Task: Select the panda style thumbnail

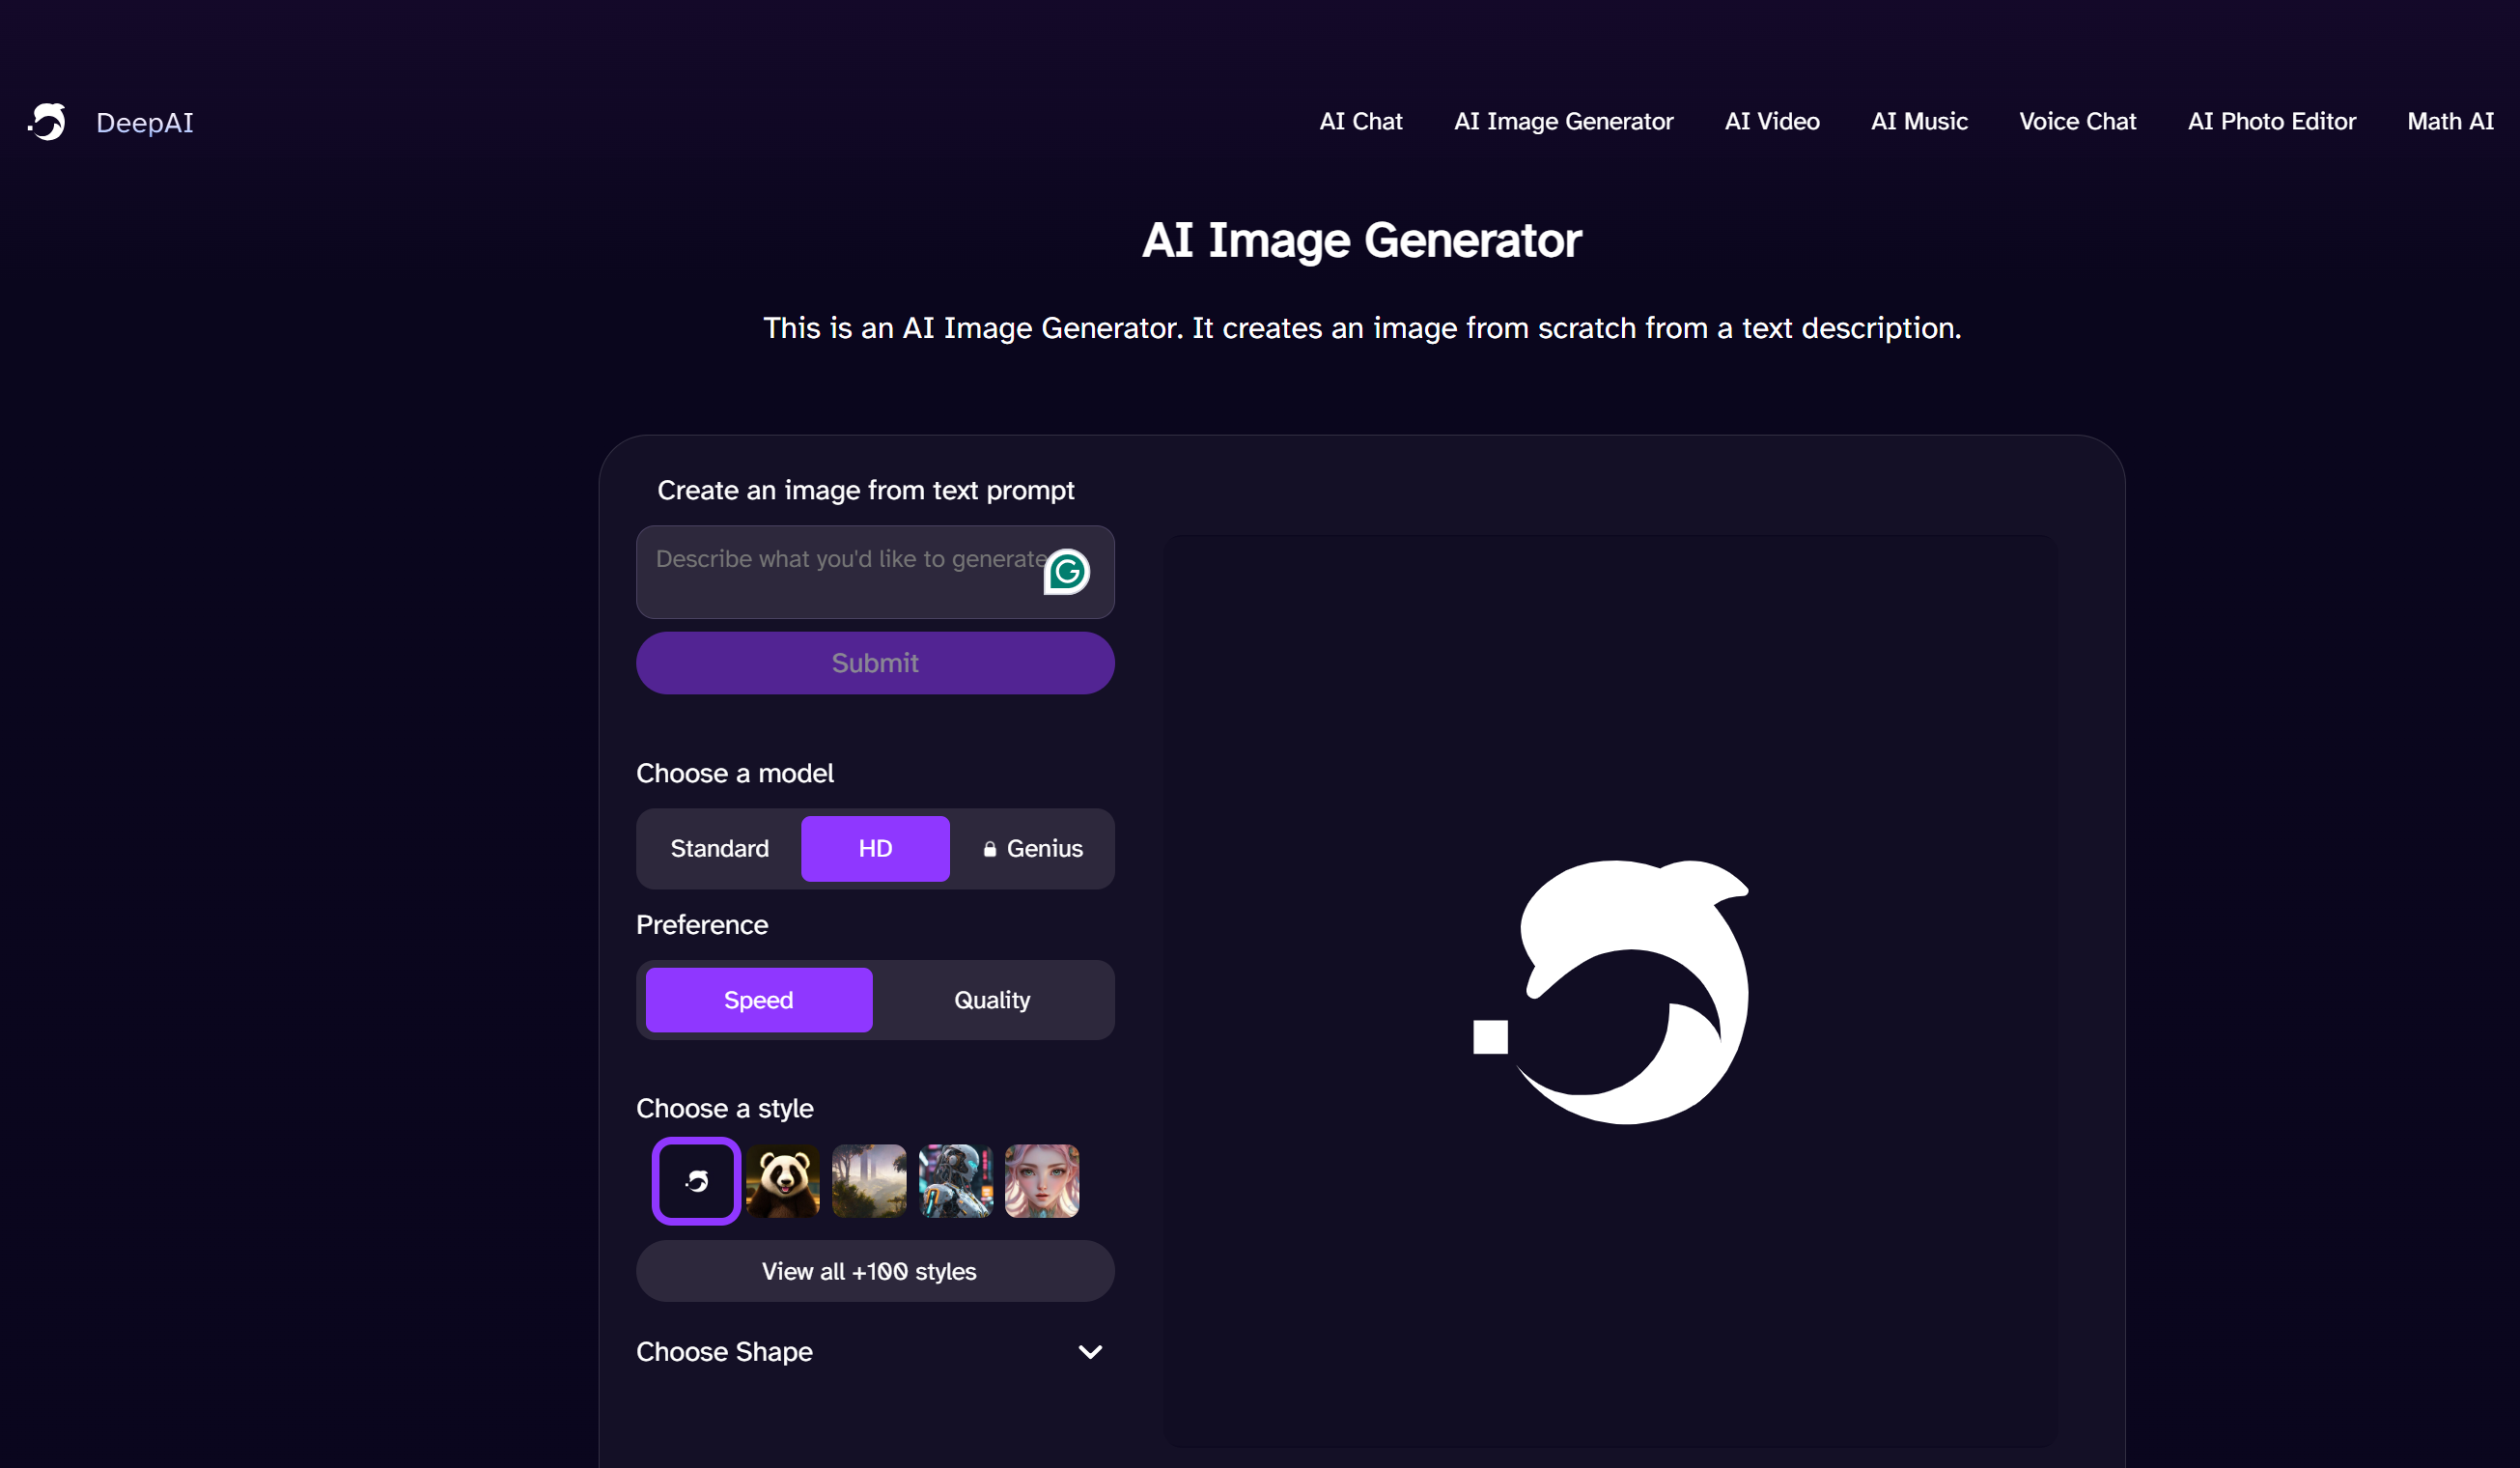Action: coord(782,1181)
